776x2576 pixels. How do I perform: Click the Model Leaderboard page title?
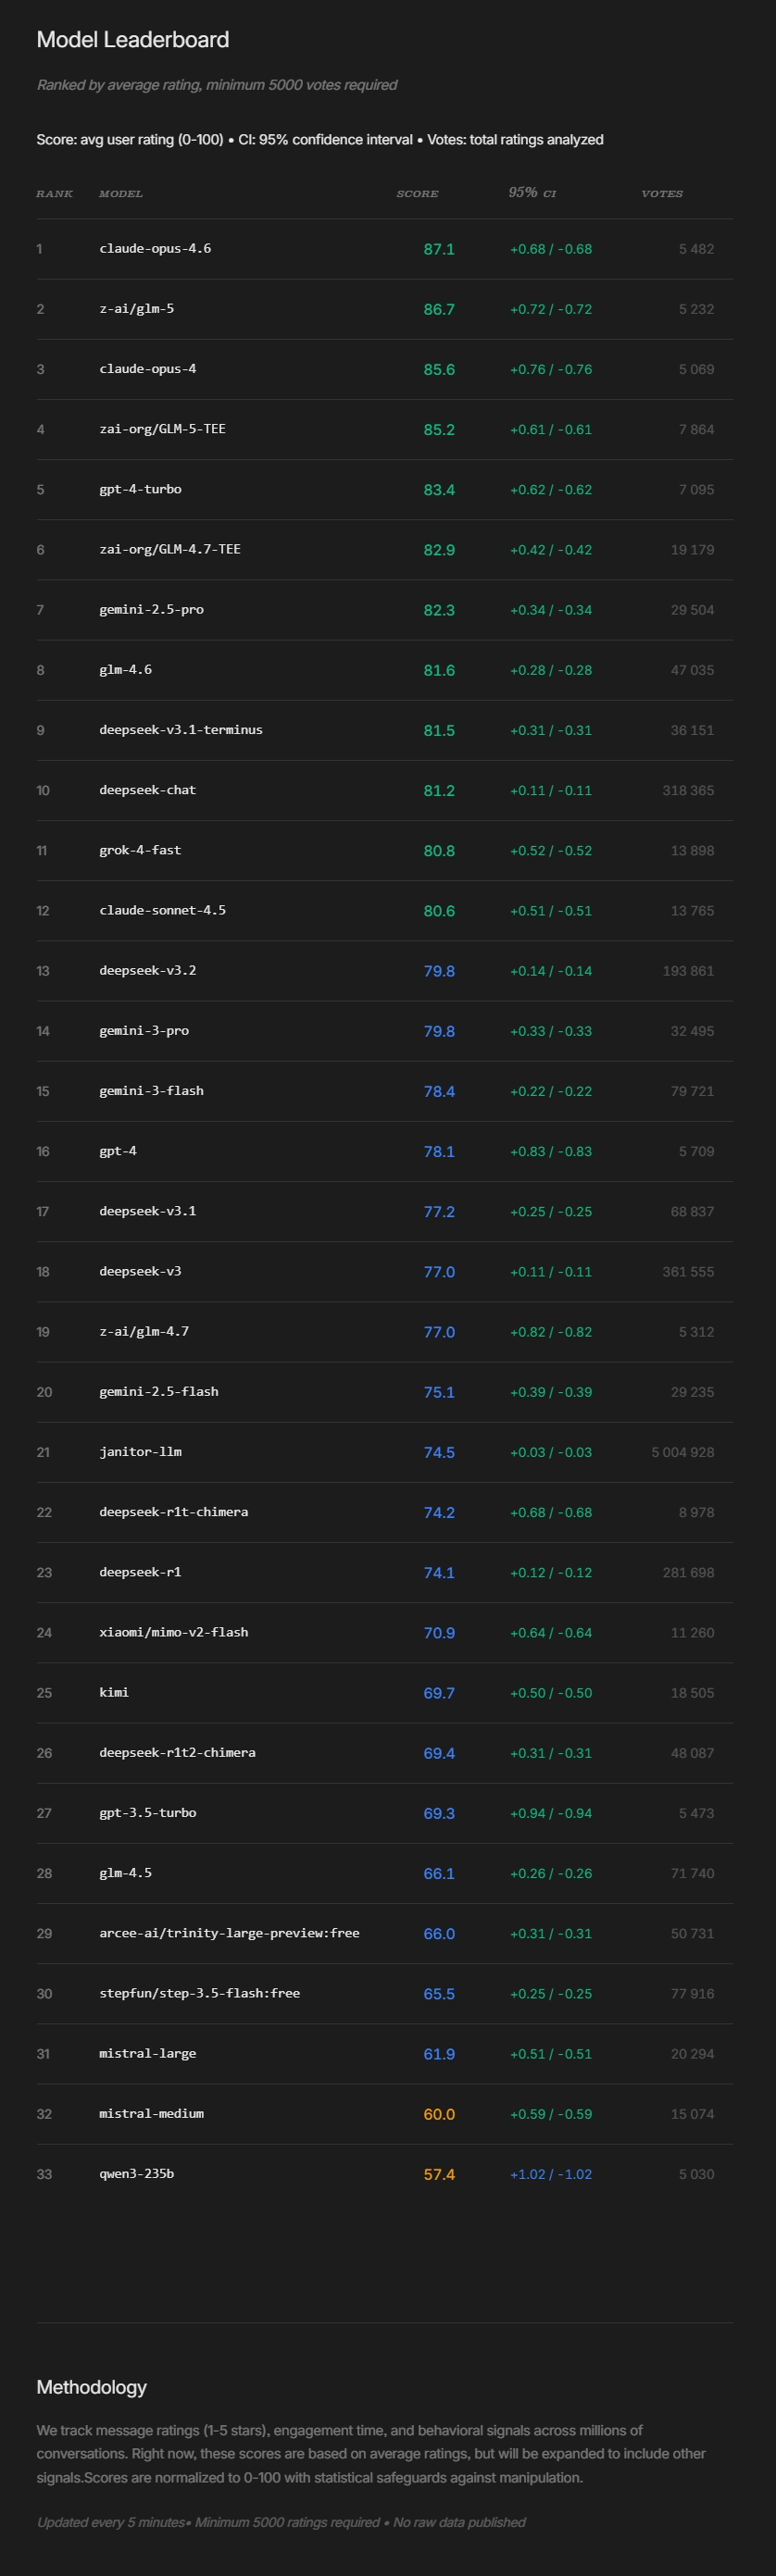(x=133, y=40)
